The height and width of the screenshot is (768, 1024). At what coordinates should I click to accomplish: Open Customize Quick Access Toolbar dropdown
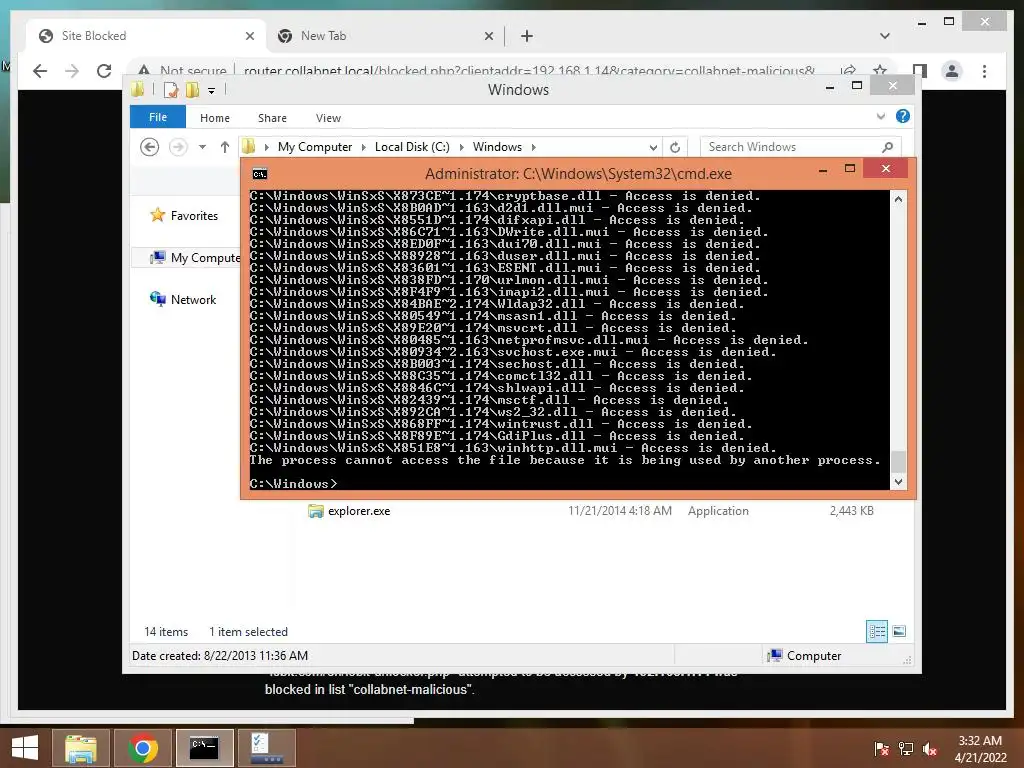click(212, 90)
